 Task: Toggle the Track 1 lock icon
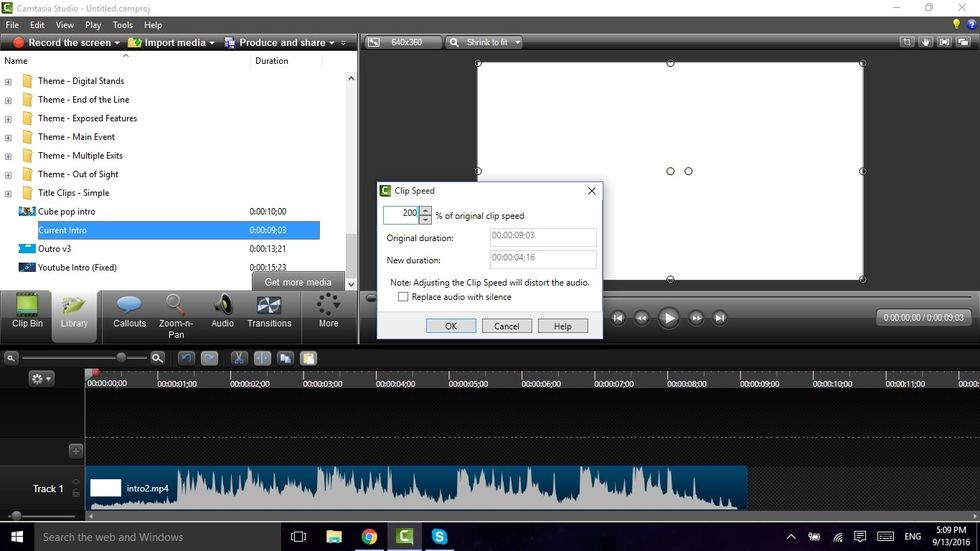click(x=76, y=495)
